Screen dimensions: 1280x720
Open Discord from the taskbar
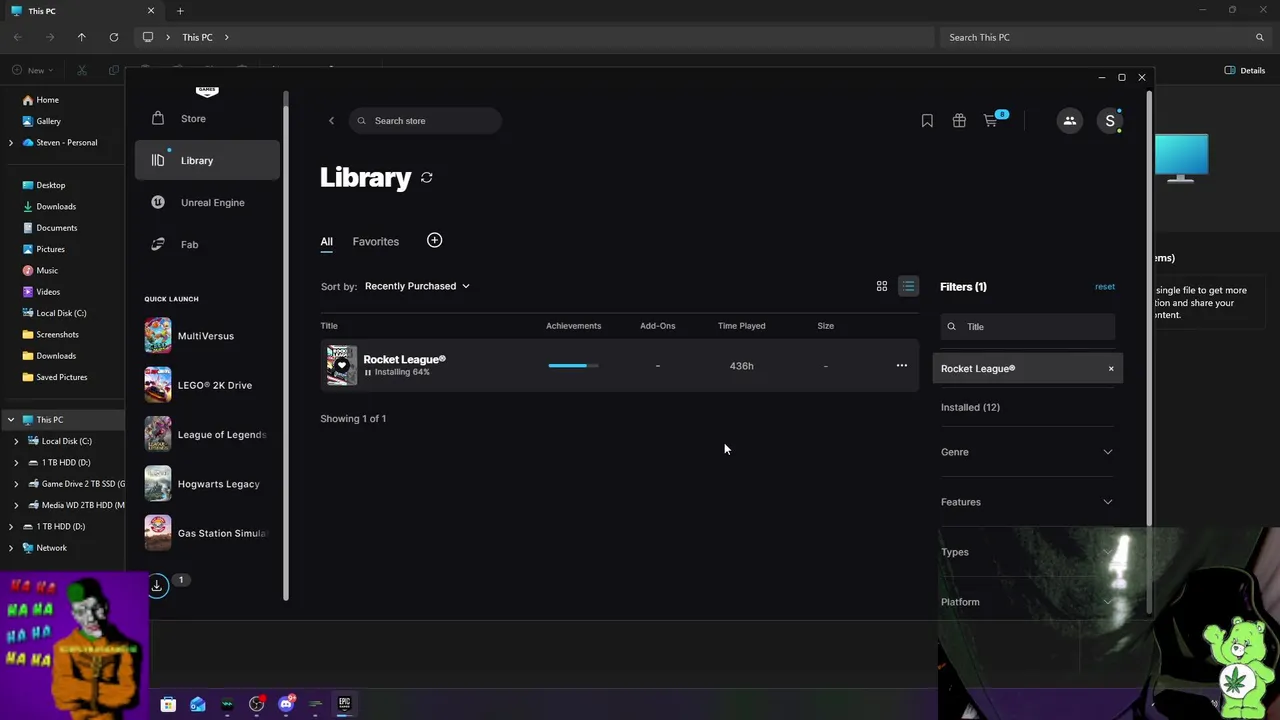(286, 704)
